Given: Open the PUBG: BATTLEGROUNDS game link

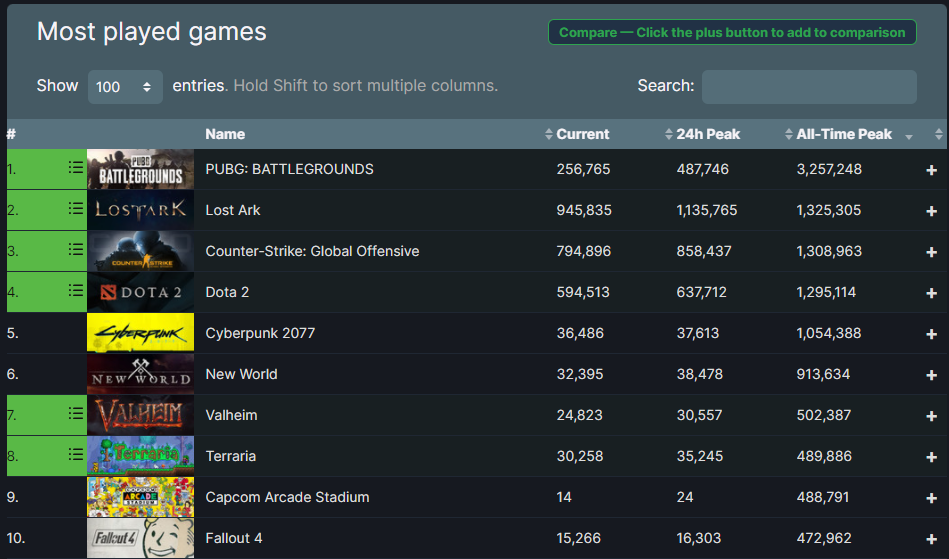Looking at the screenshot, I should [289, 169].
